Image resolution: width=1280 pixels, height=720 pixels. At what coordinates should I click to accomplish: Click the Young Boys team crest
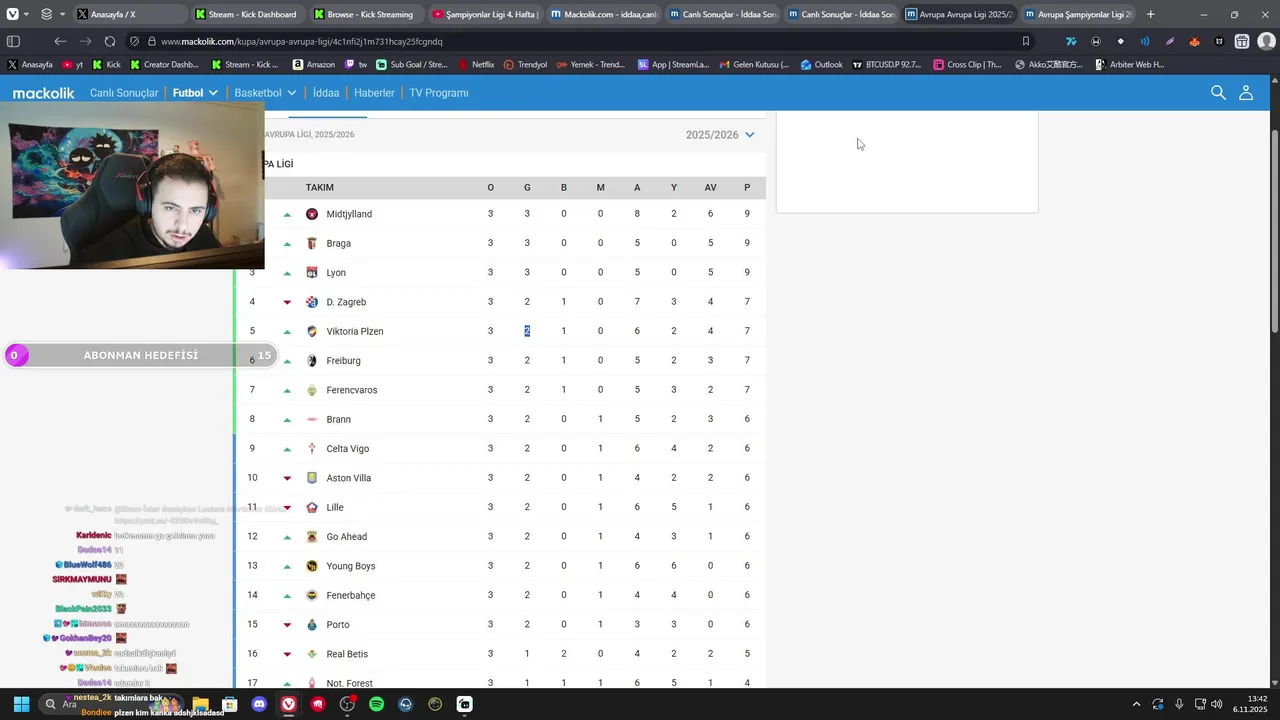312,566
